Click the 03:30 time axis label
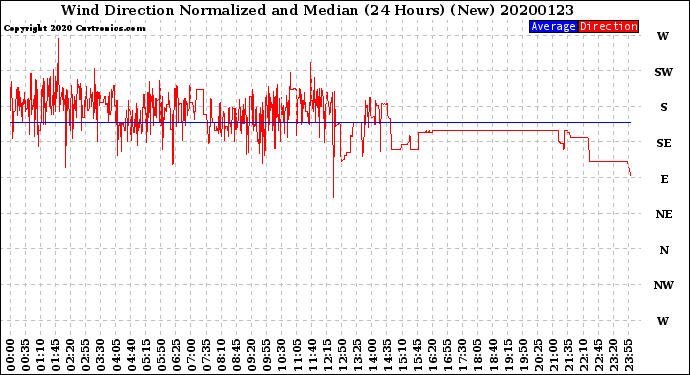The height and width of the screenshot is (375, 690). click(101, 355)
